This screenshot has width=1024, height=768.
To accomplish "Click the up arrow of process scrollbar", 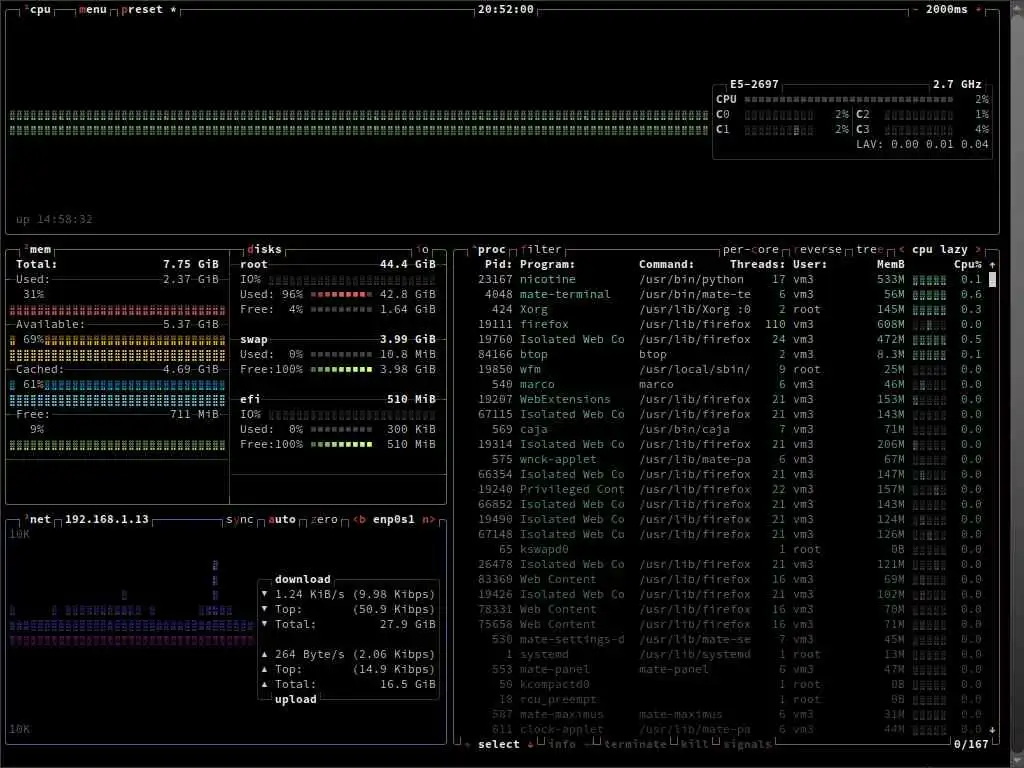I will pos(993,264).
